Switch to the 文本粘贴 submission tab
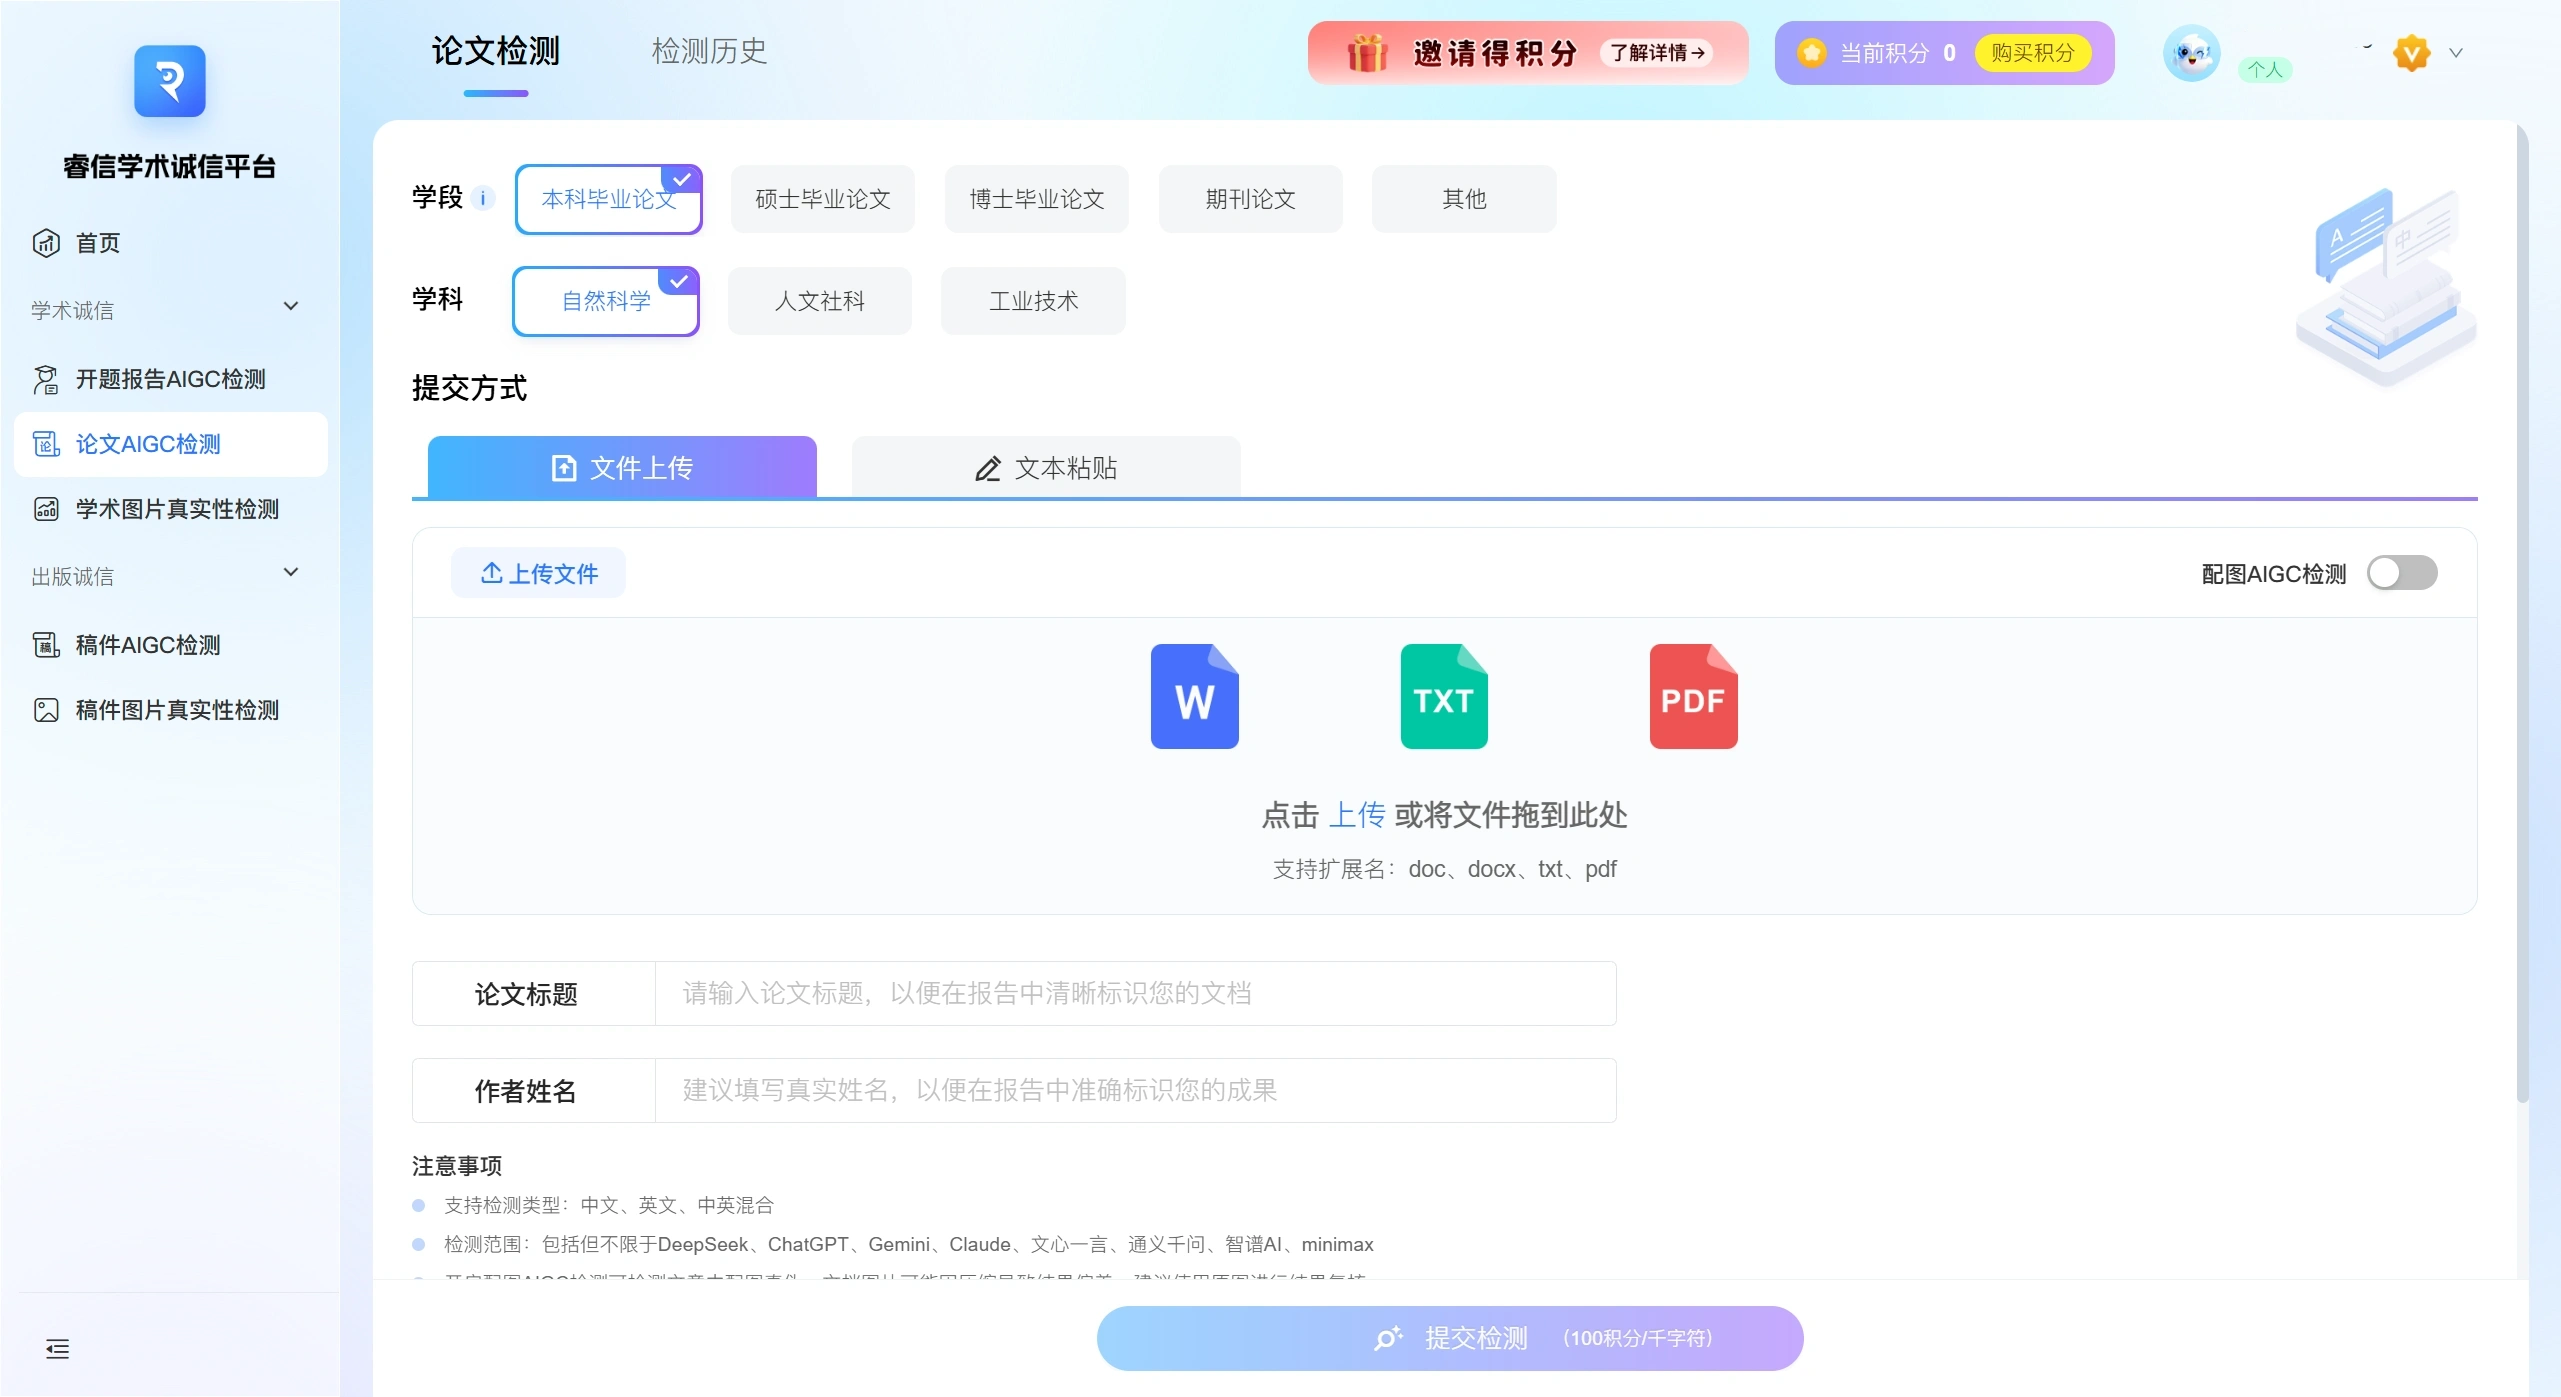Screen dimensions: 2561x1397 click(1044, 466)
